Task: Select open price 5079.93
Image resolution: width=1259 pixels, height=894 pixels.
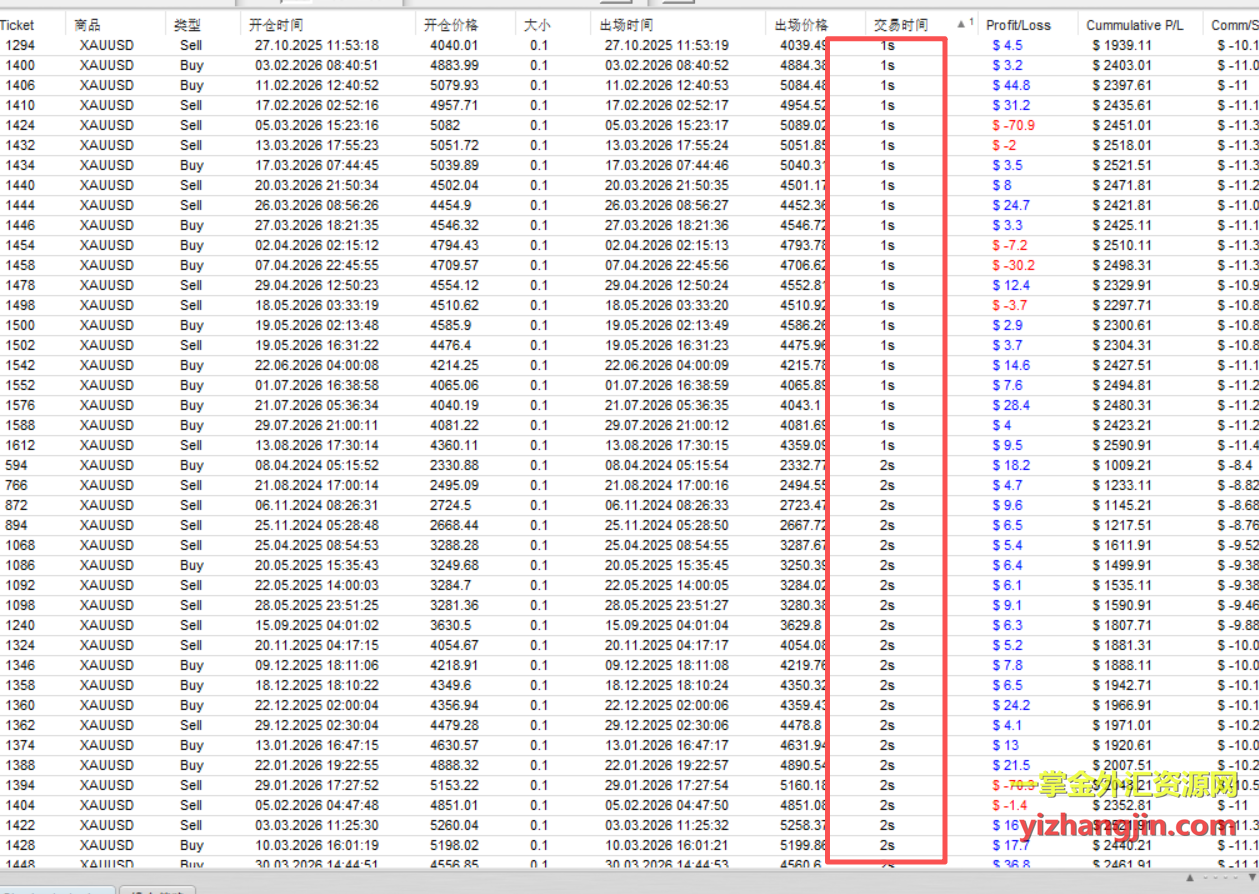Action: (454, 85)
